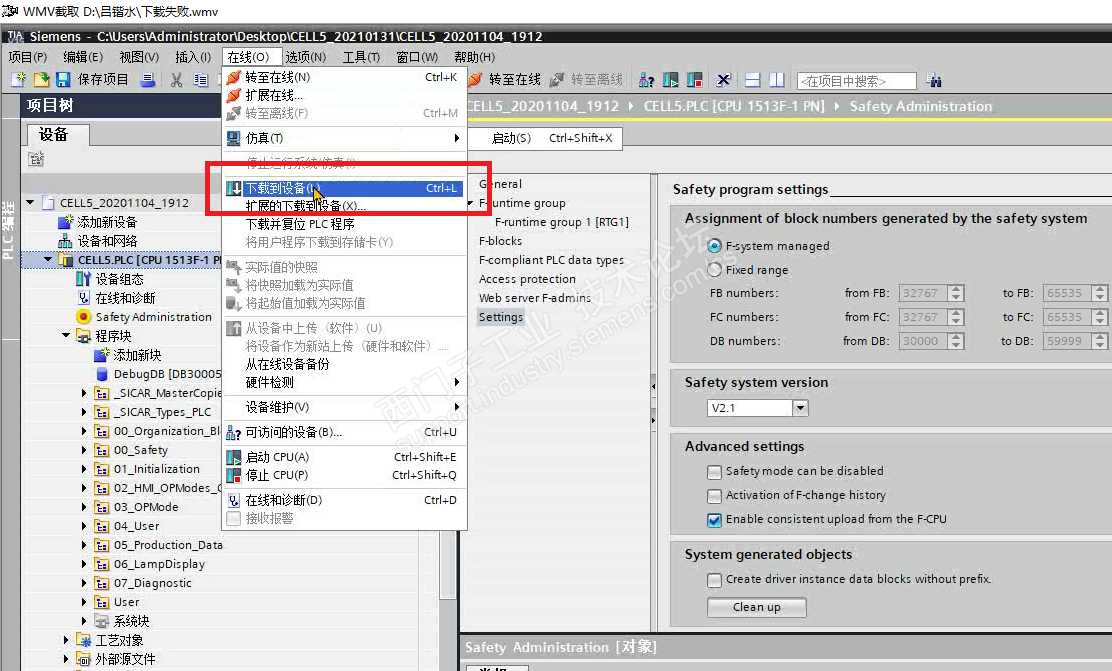Screen dimensions: 1112x671
Task: Click the 设备和网络 network icon
Action: pyautogui.click(x=65, y=241)
